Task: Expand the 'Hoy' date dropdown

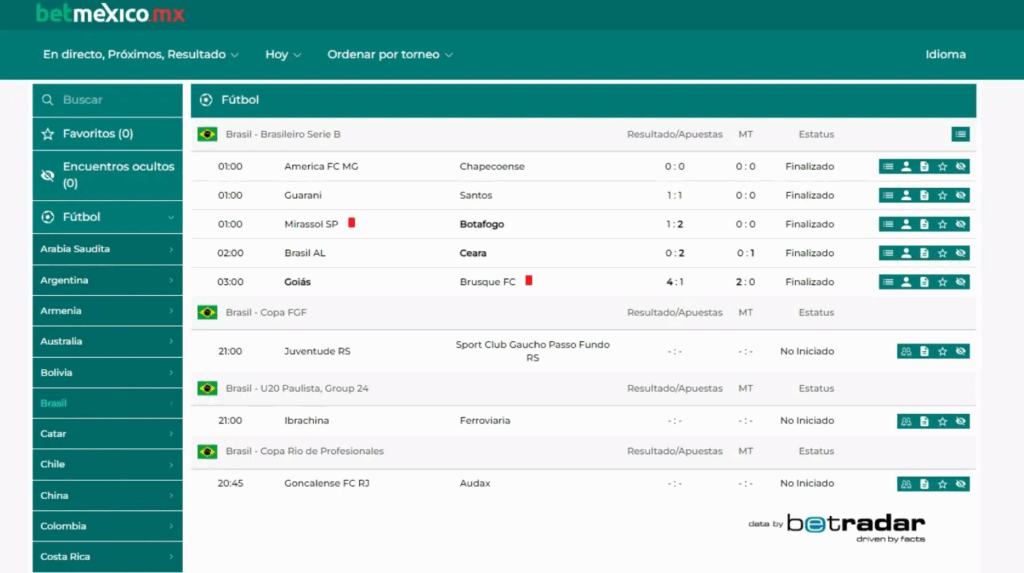Action: (283, 55)
